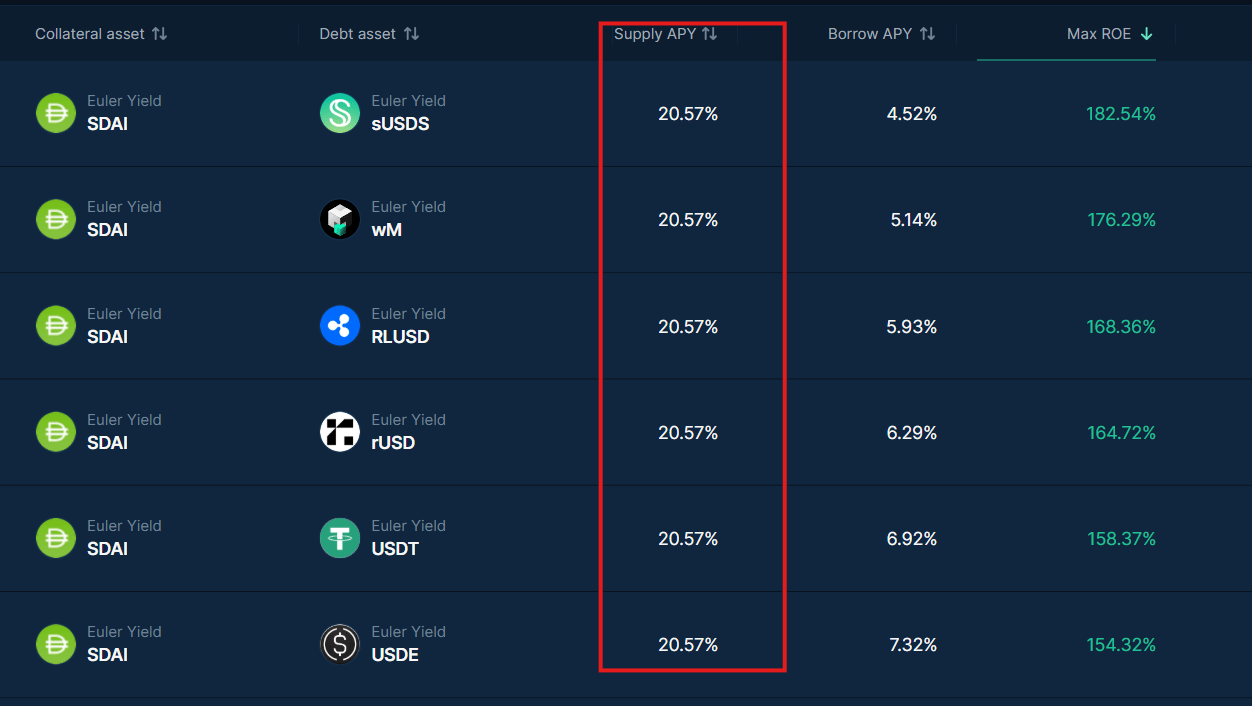This screenshot has height=706, width=1252.
Task: Open the 182.54% Max ROE value
Action: pyautogui.click(x=1121, y=114)
